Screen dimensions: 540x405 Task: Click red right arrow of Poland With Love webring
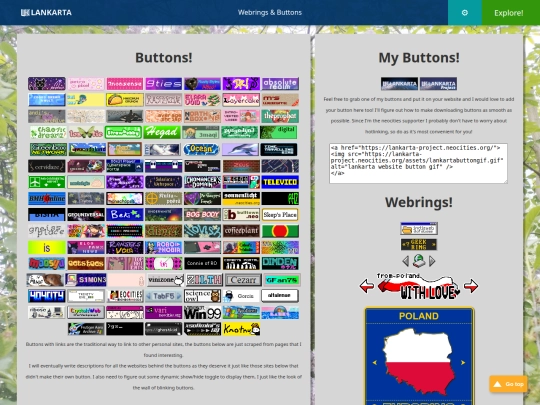tap(471, 286)
